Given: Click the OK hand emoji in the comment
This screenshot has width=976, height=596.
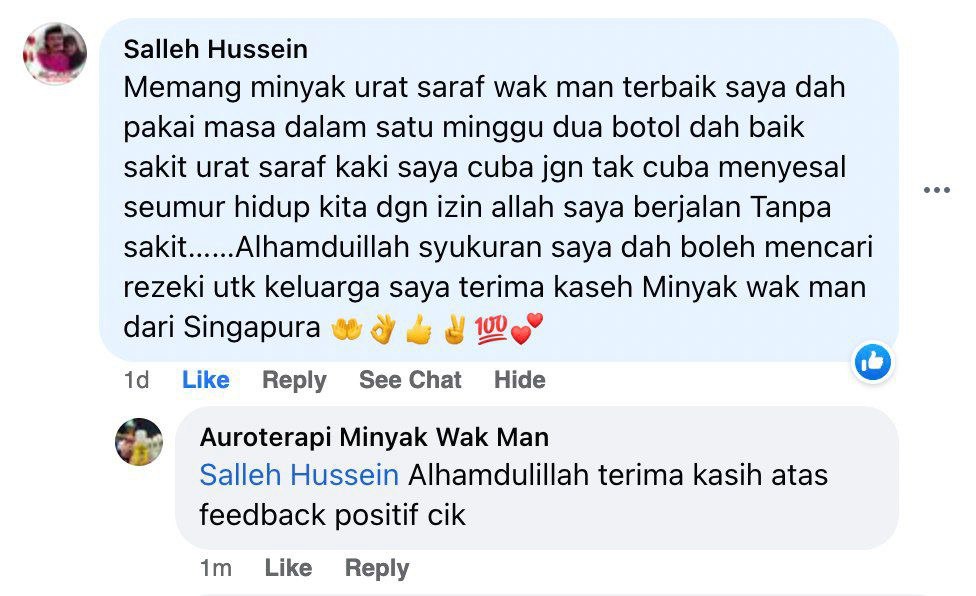Looking at the screenshot, I should [x=383, y=328].
